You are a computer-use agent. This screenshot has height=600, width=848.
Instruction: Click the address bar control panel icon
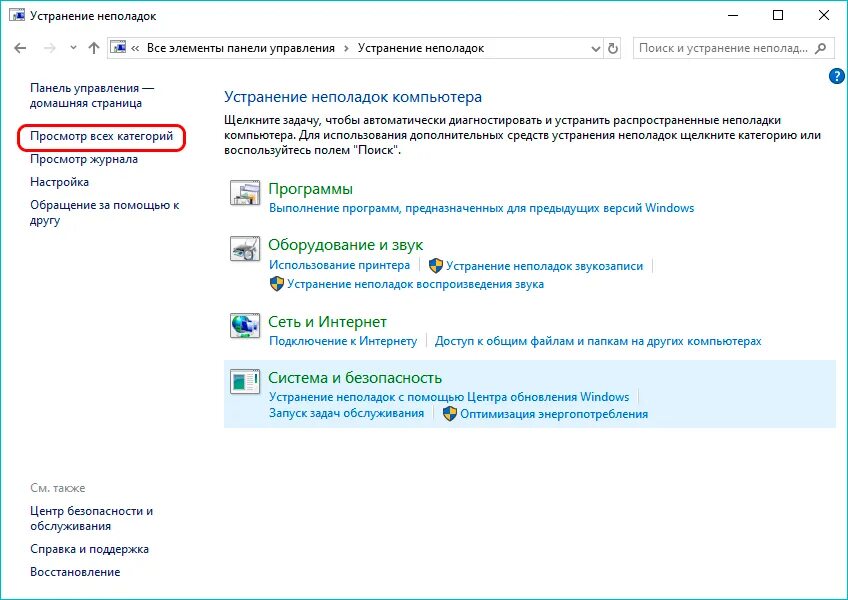click(118, 48)
